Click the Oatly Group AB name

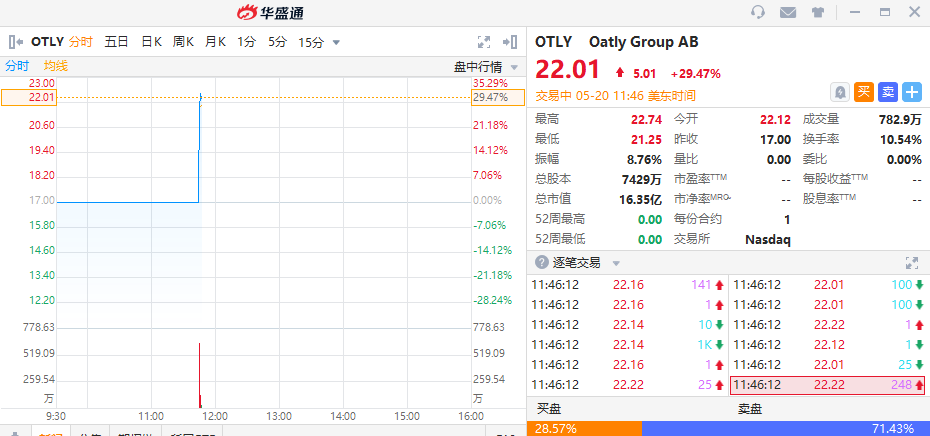tap(644, 42)
